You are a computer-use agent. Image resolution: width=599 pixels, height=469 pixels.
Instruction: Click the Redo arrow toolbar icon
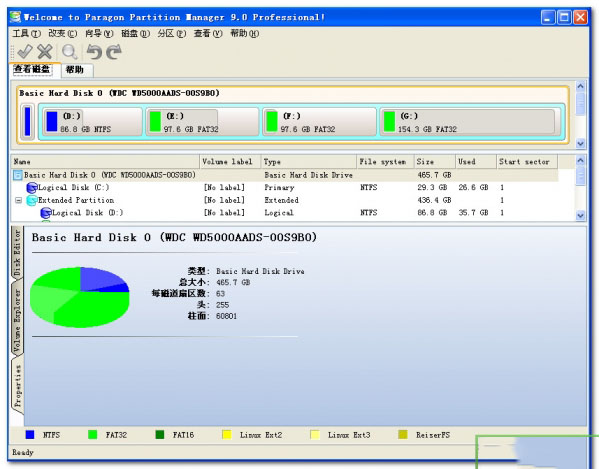[114, 52]
